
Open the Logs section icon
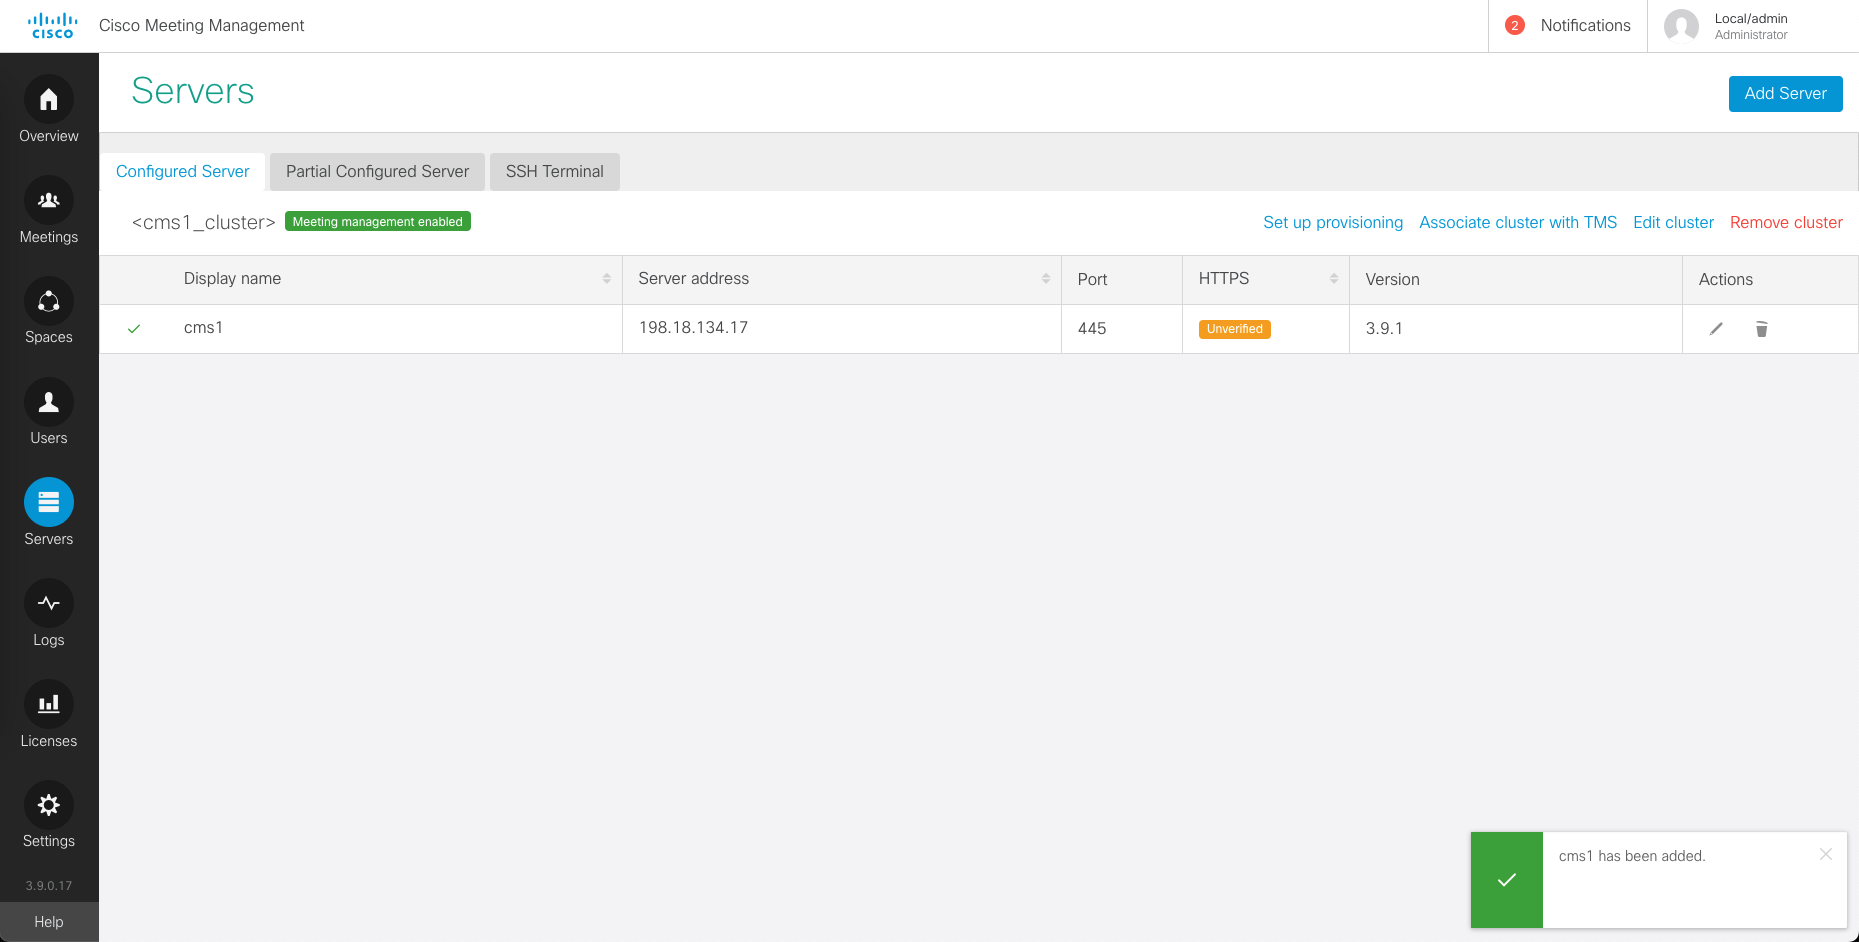48,603
